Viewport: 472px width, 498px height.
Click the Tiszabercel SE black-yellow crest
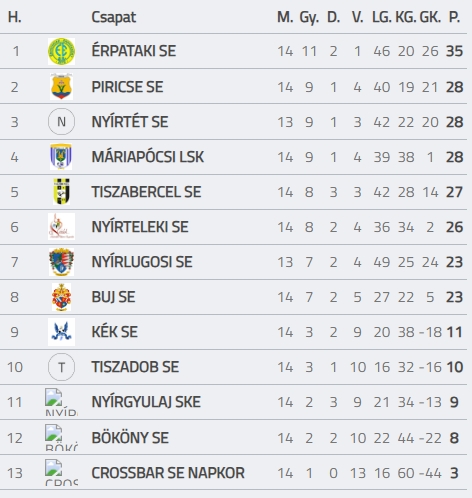point(61,192)
